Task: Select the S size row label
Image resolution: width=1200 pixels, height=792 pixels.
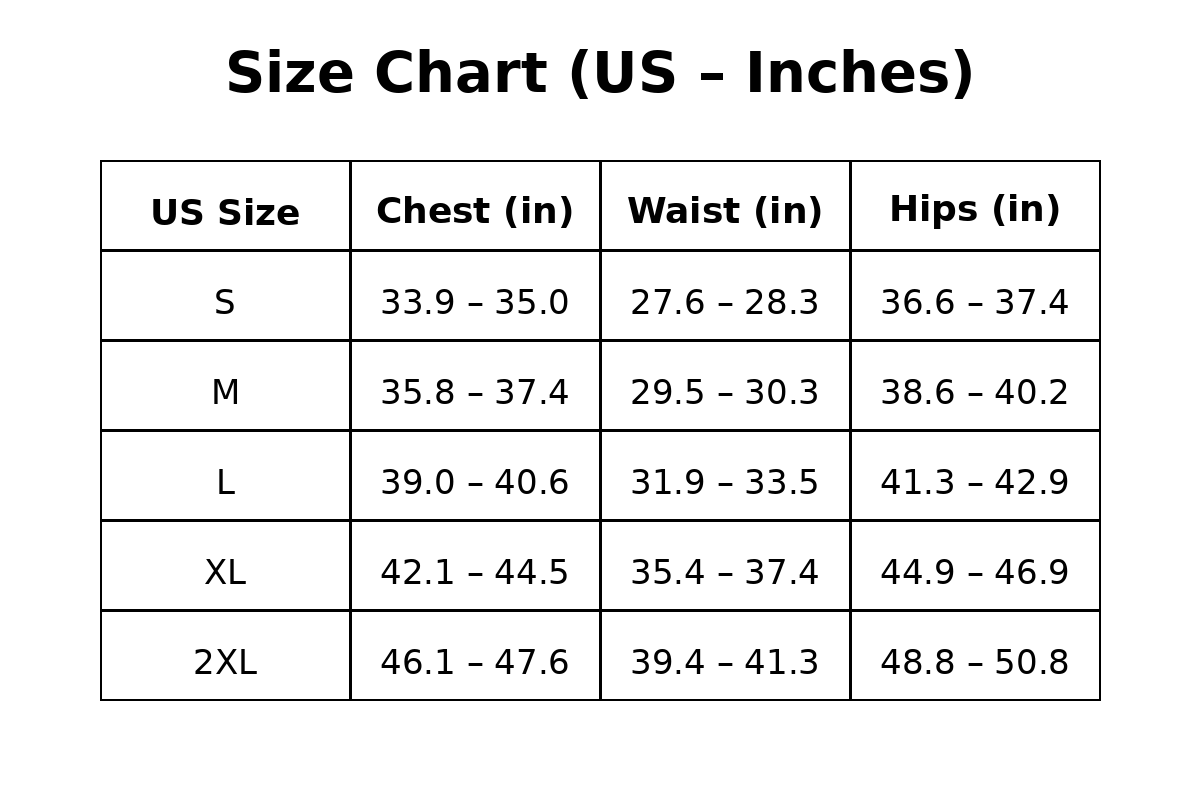Action: (x=225, y=303)
